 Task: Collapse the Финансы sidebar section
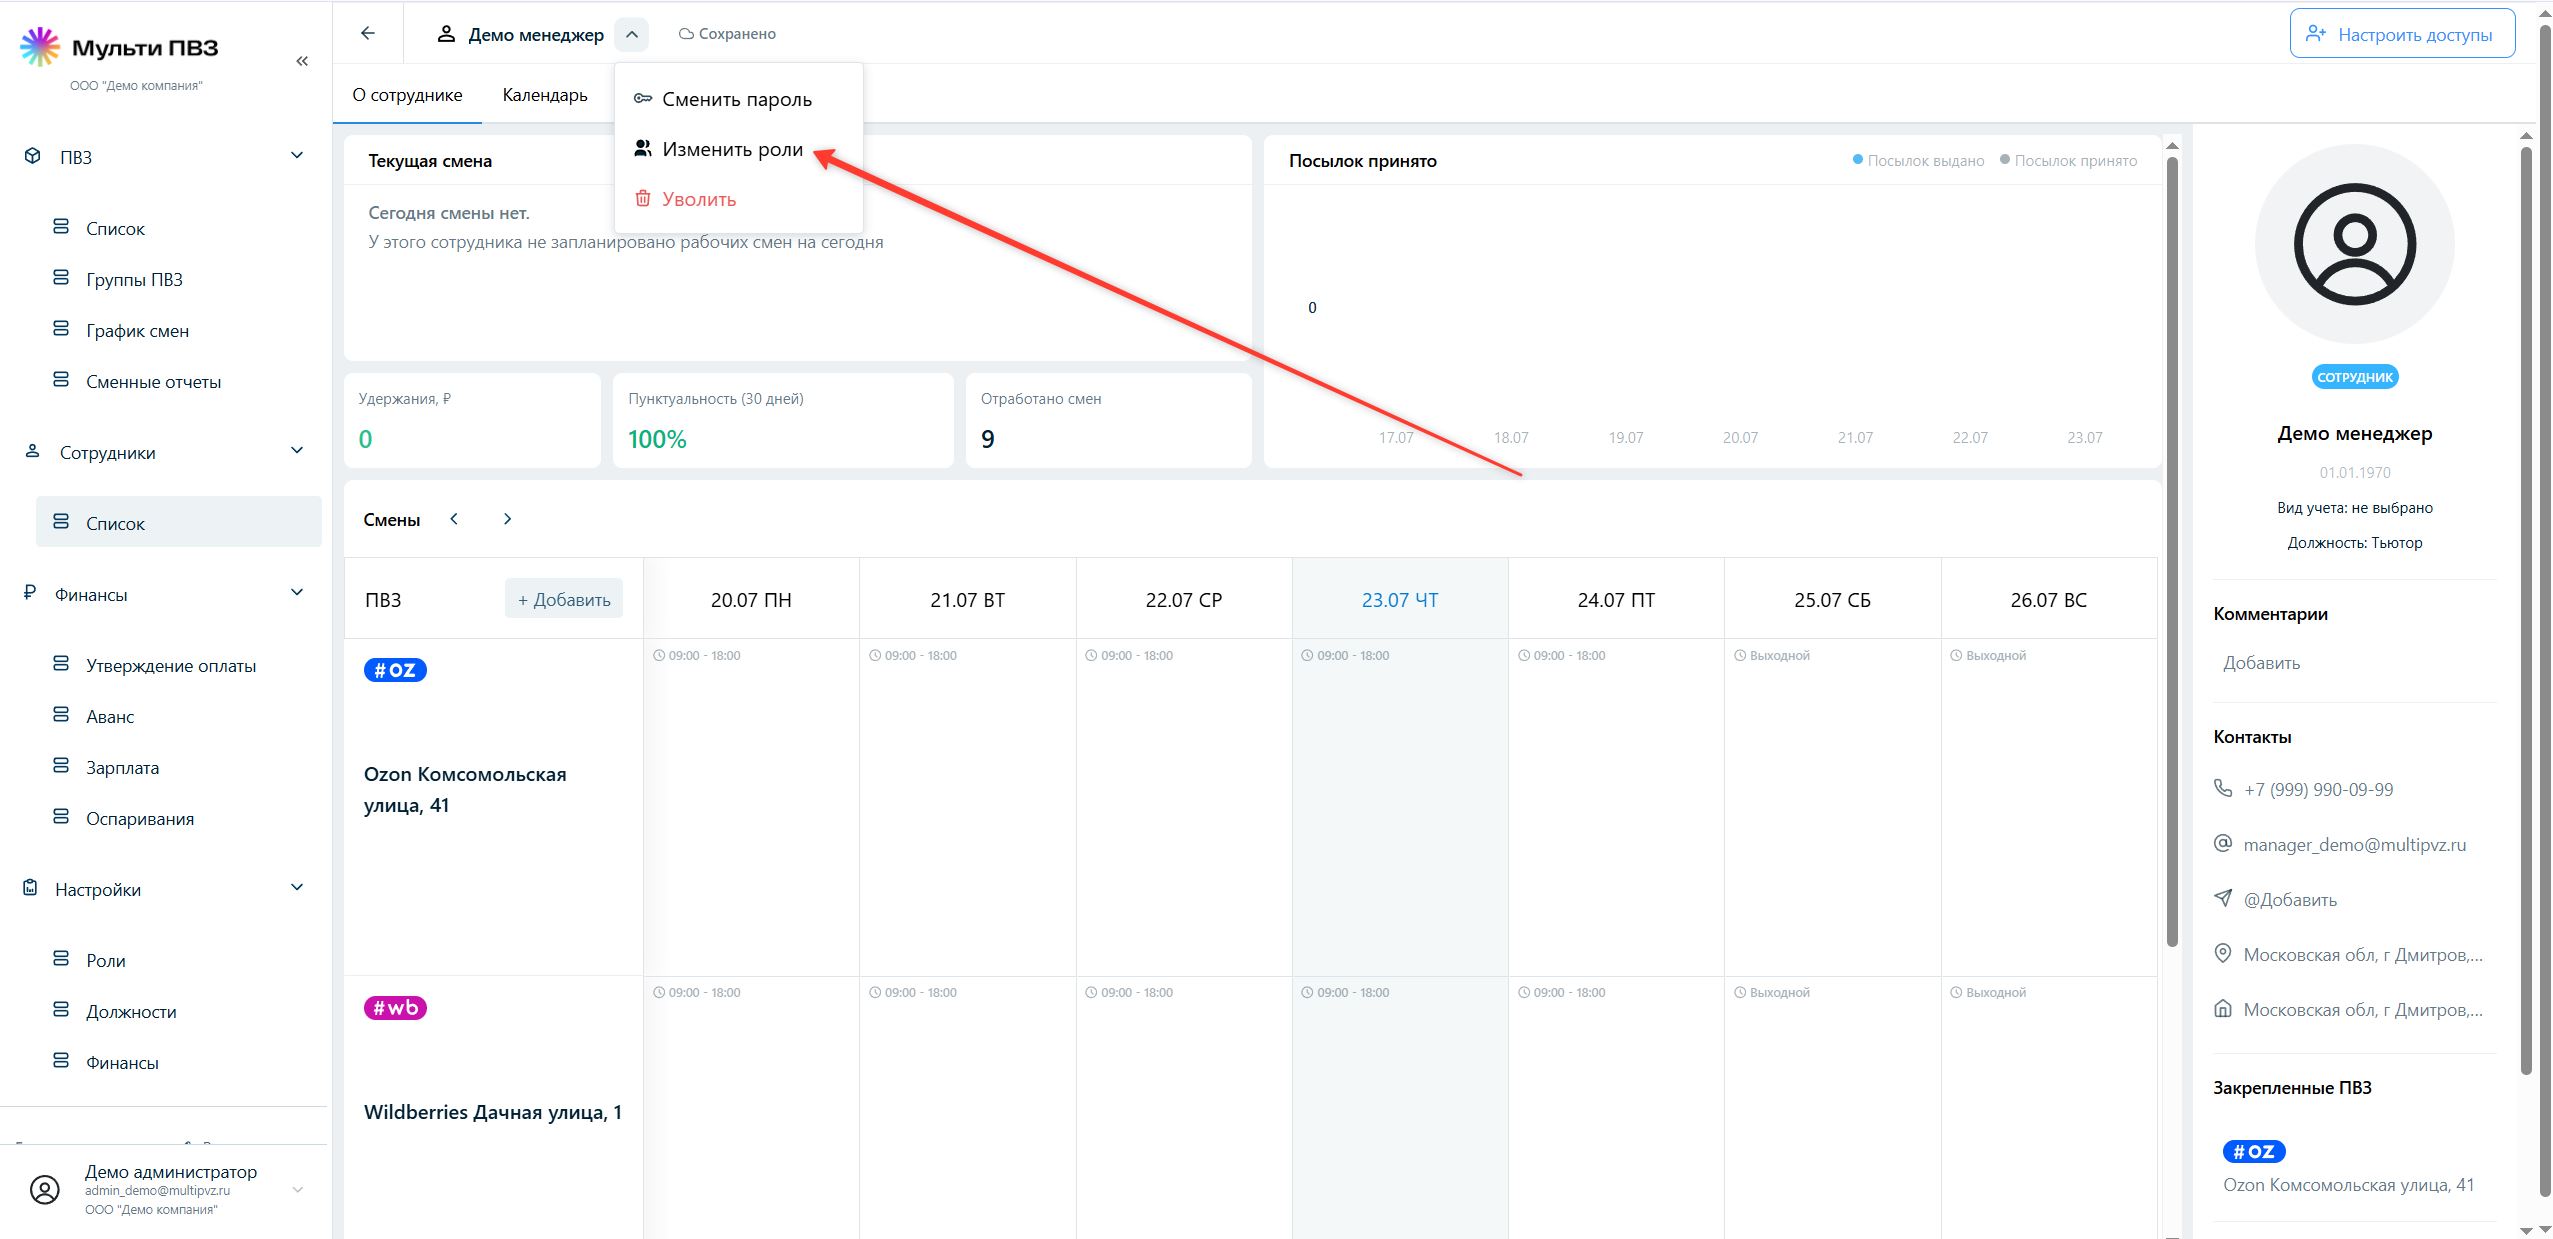[x=297, y=592]
